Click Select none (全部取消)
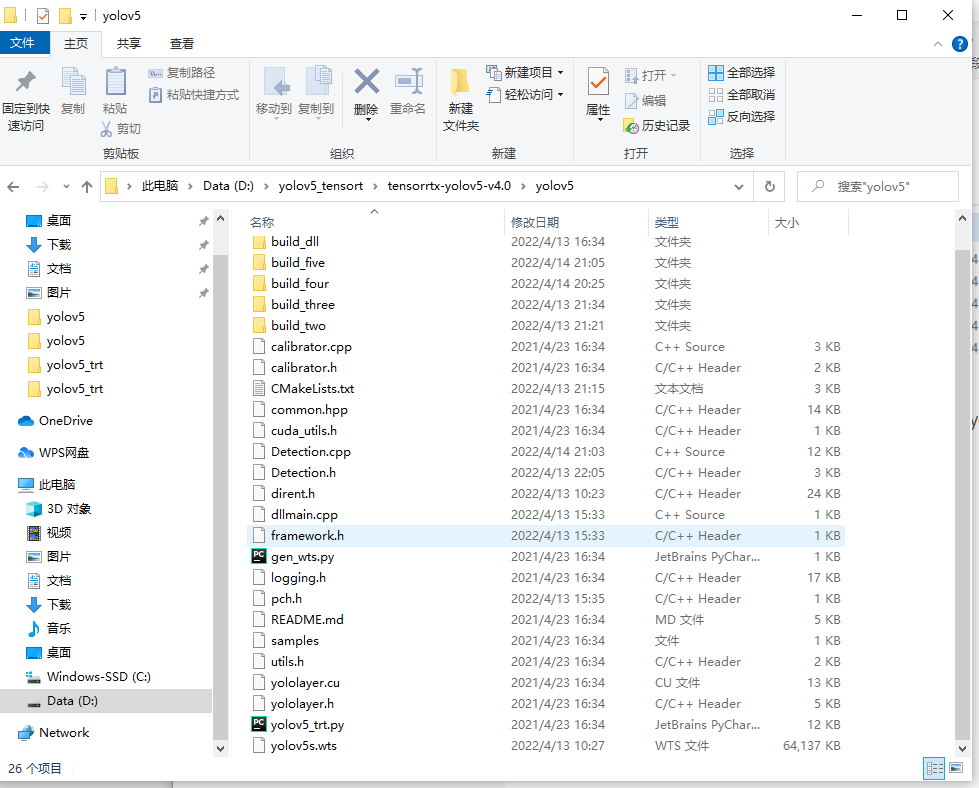This screenshot has width=979, height=788. (x=742, y=95)
